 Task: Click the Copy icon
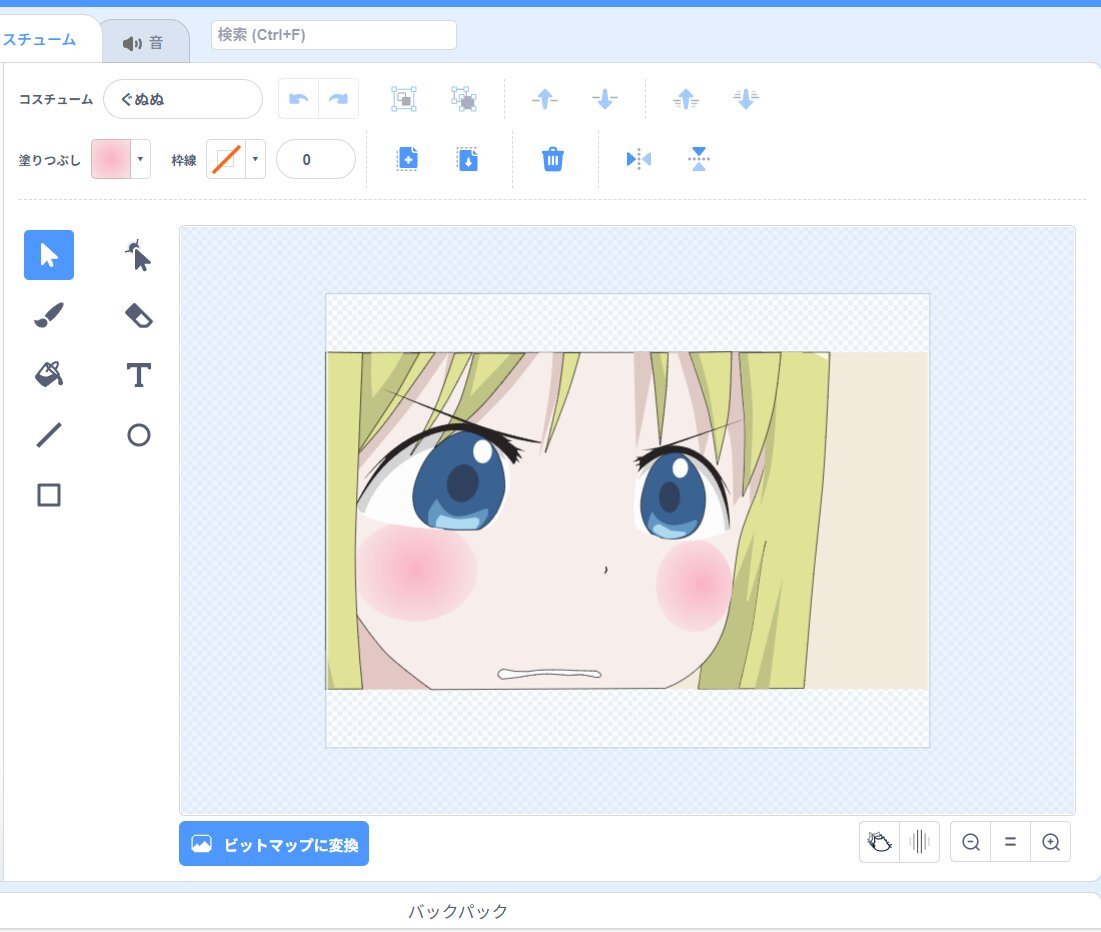pos(407,159)
